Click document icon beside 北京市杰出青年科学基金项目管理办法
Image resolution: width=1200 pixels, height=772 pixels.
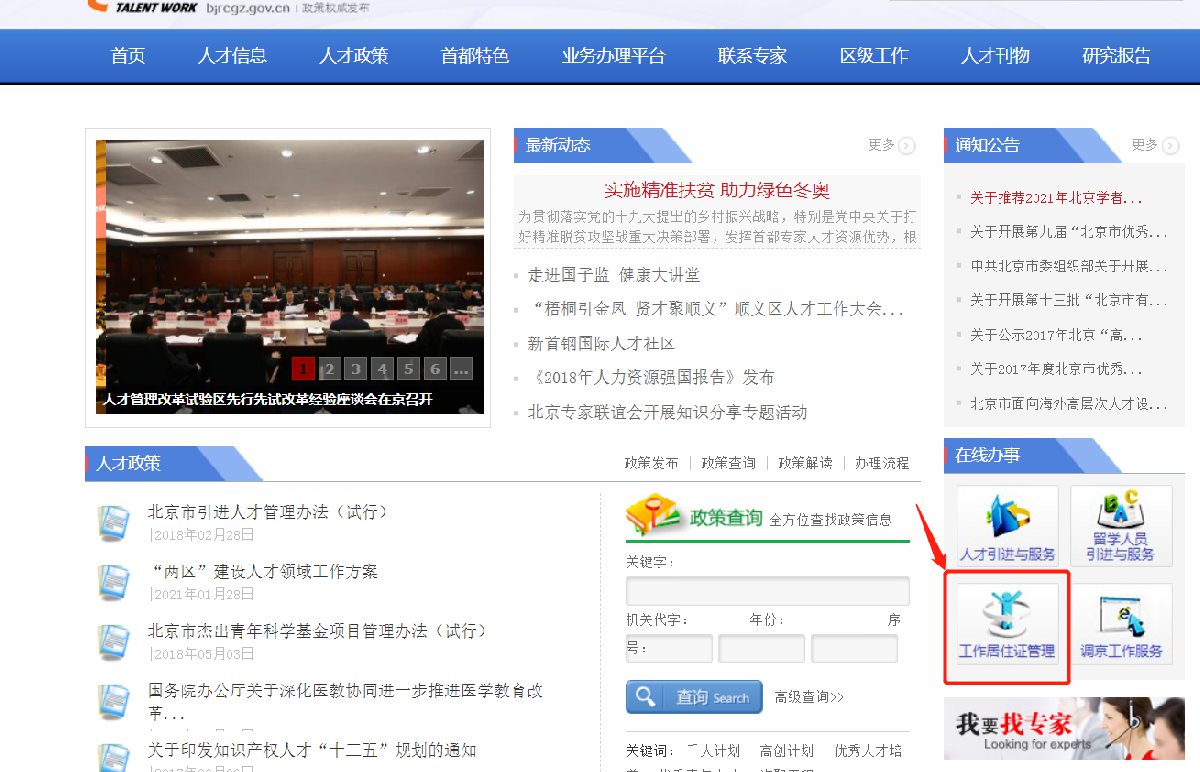pyautogui.click(x=114, y=642)
